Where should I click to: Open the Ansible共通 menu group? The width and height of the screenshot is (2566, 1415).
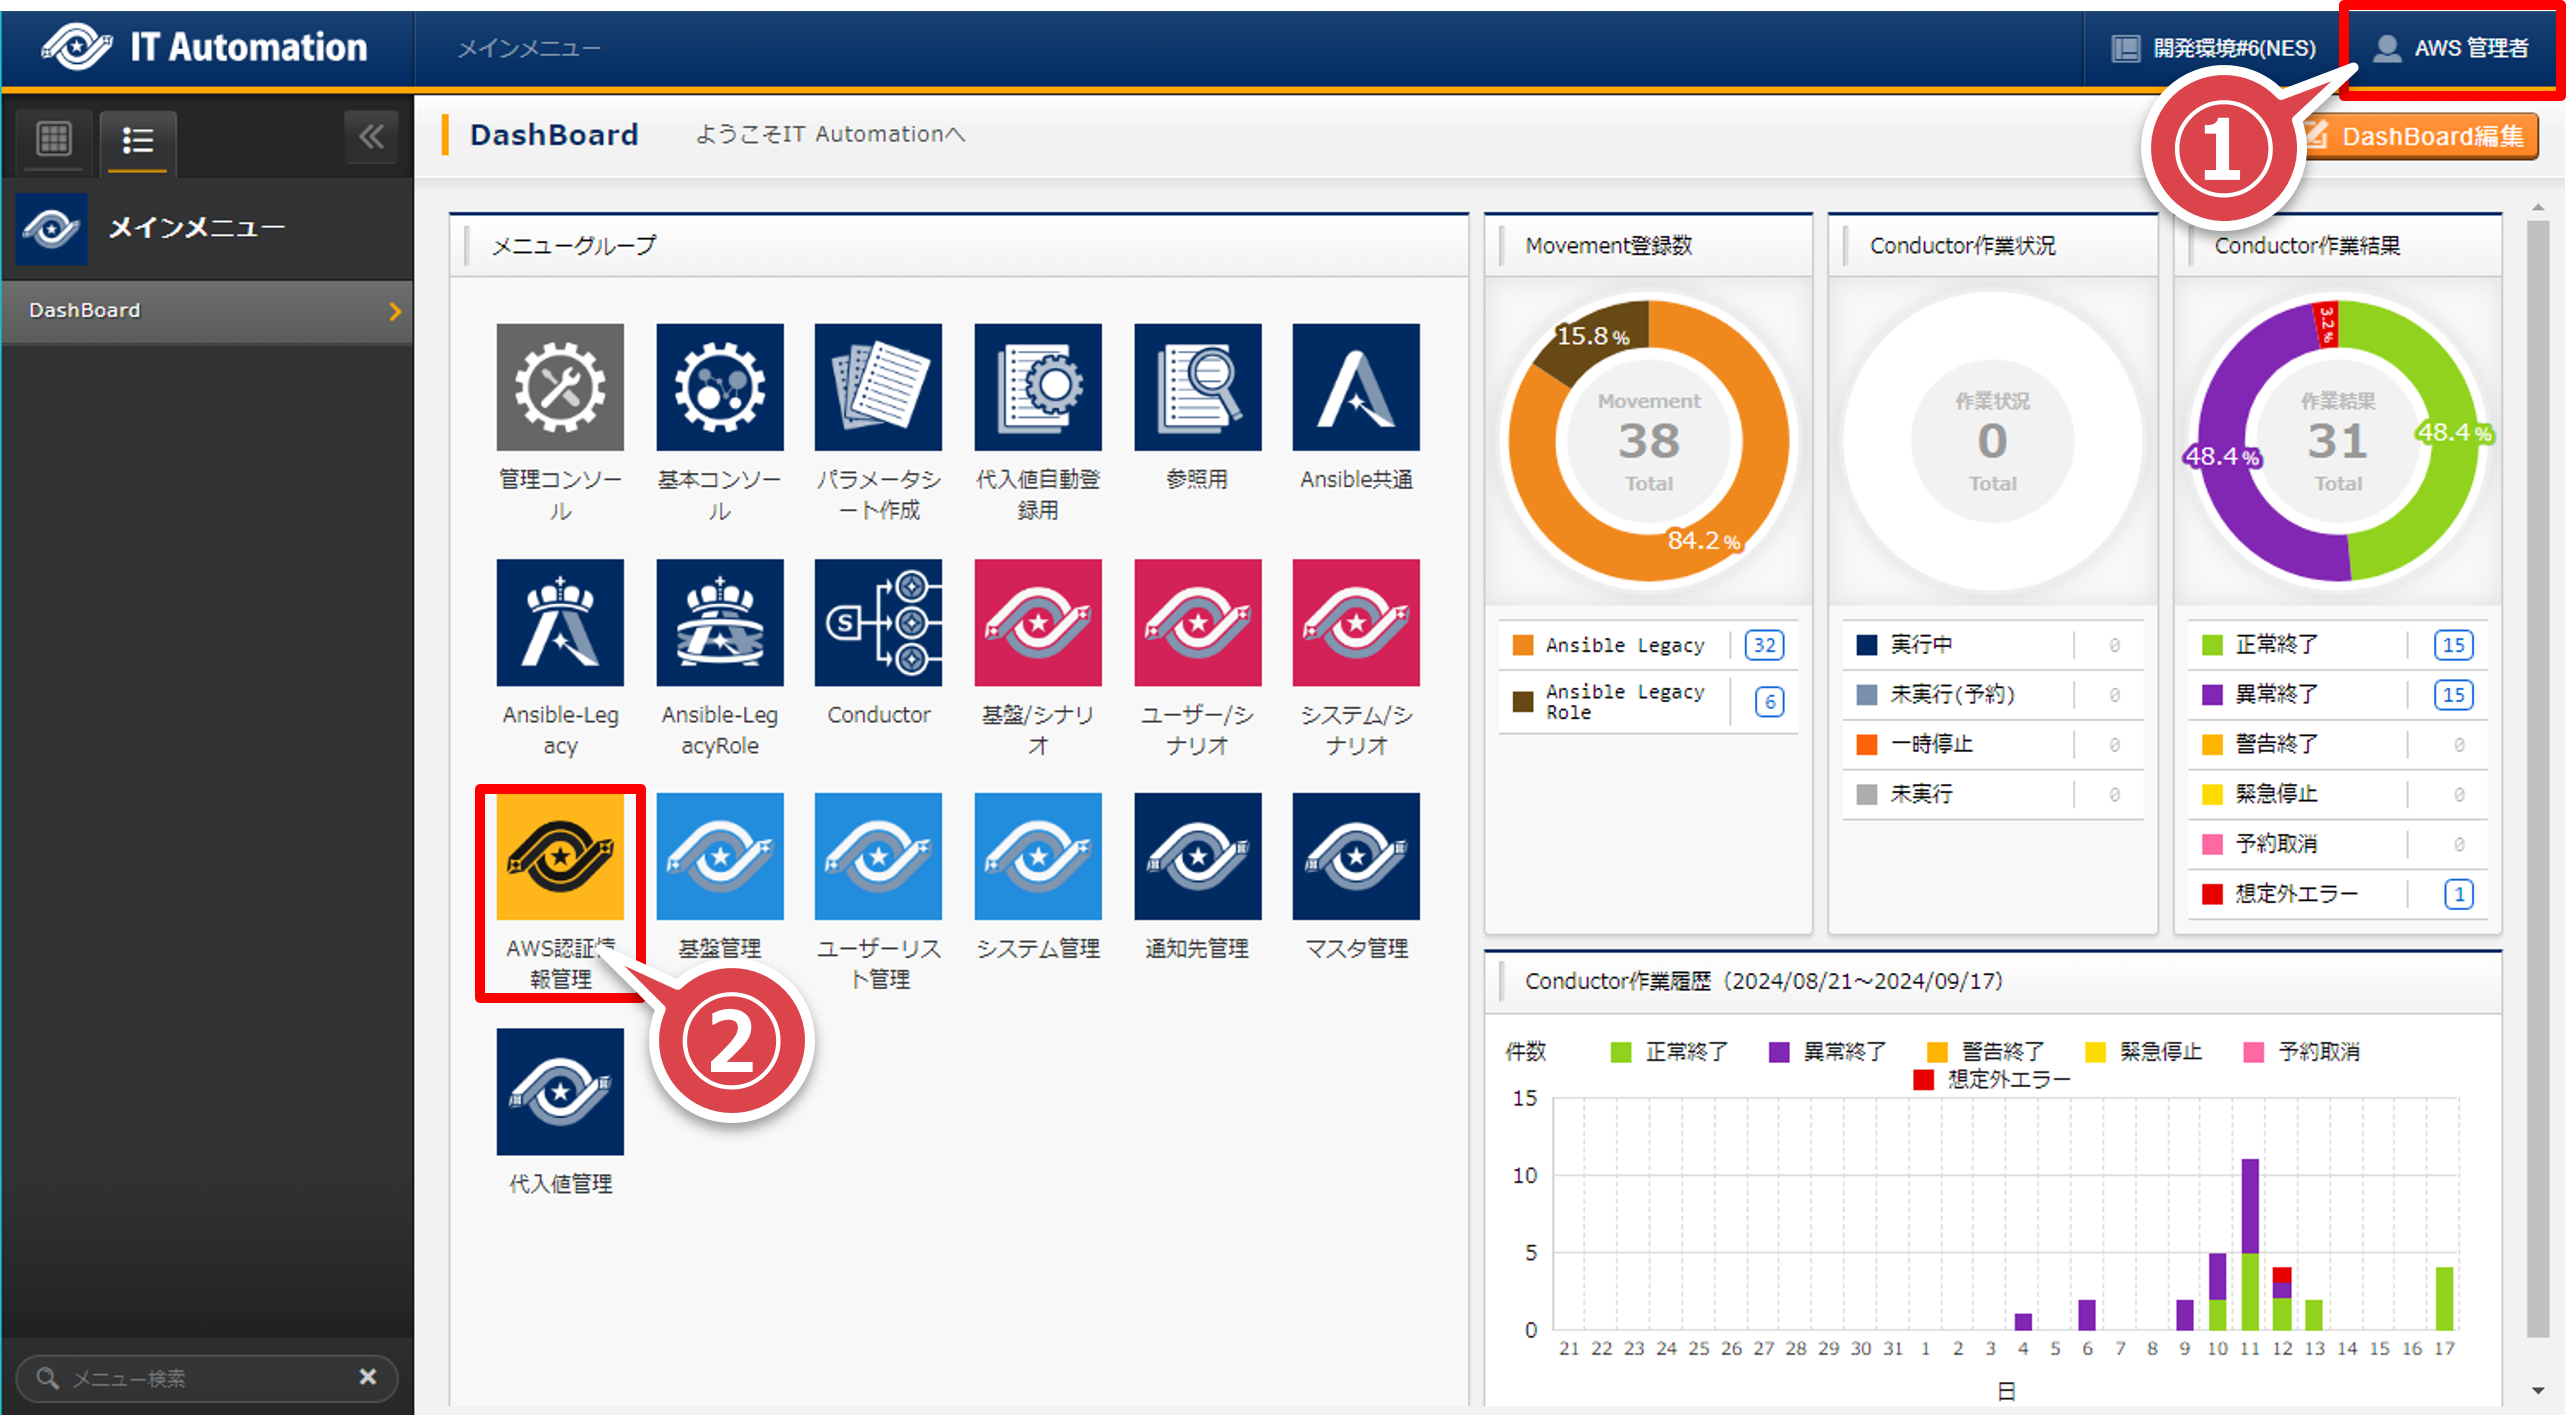pyautogui.click(x=1355, y=387)
